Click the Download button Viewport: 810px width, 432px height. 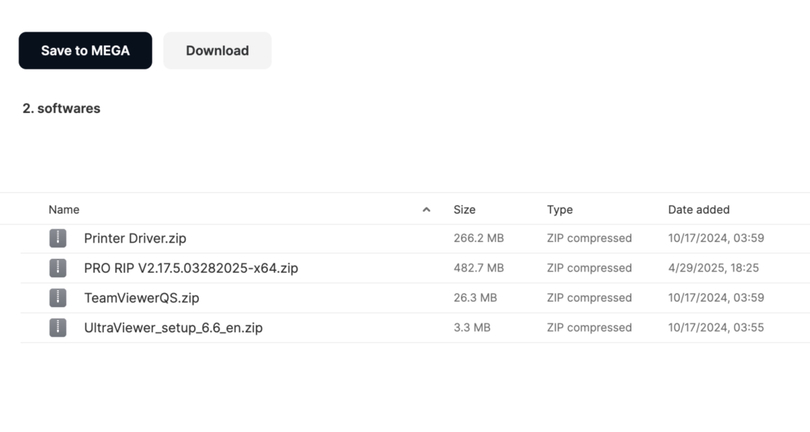tap(217, 51)
